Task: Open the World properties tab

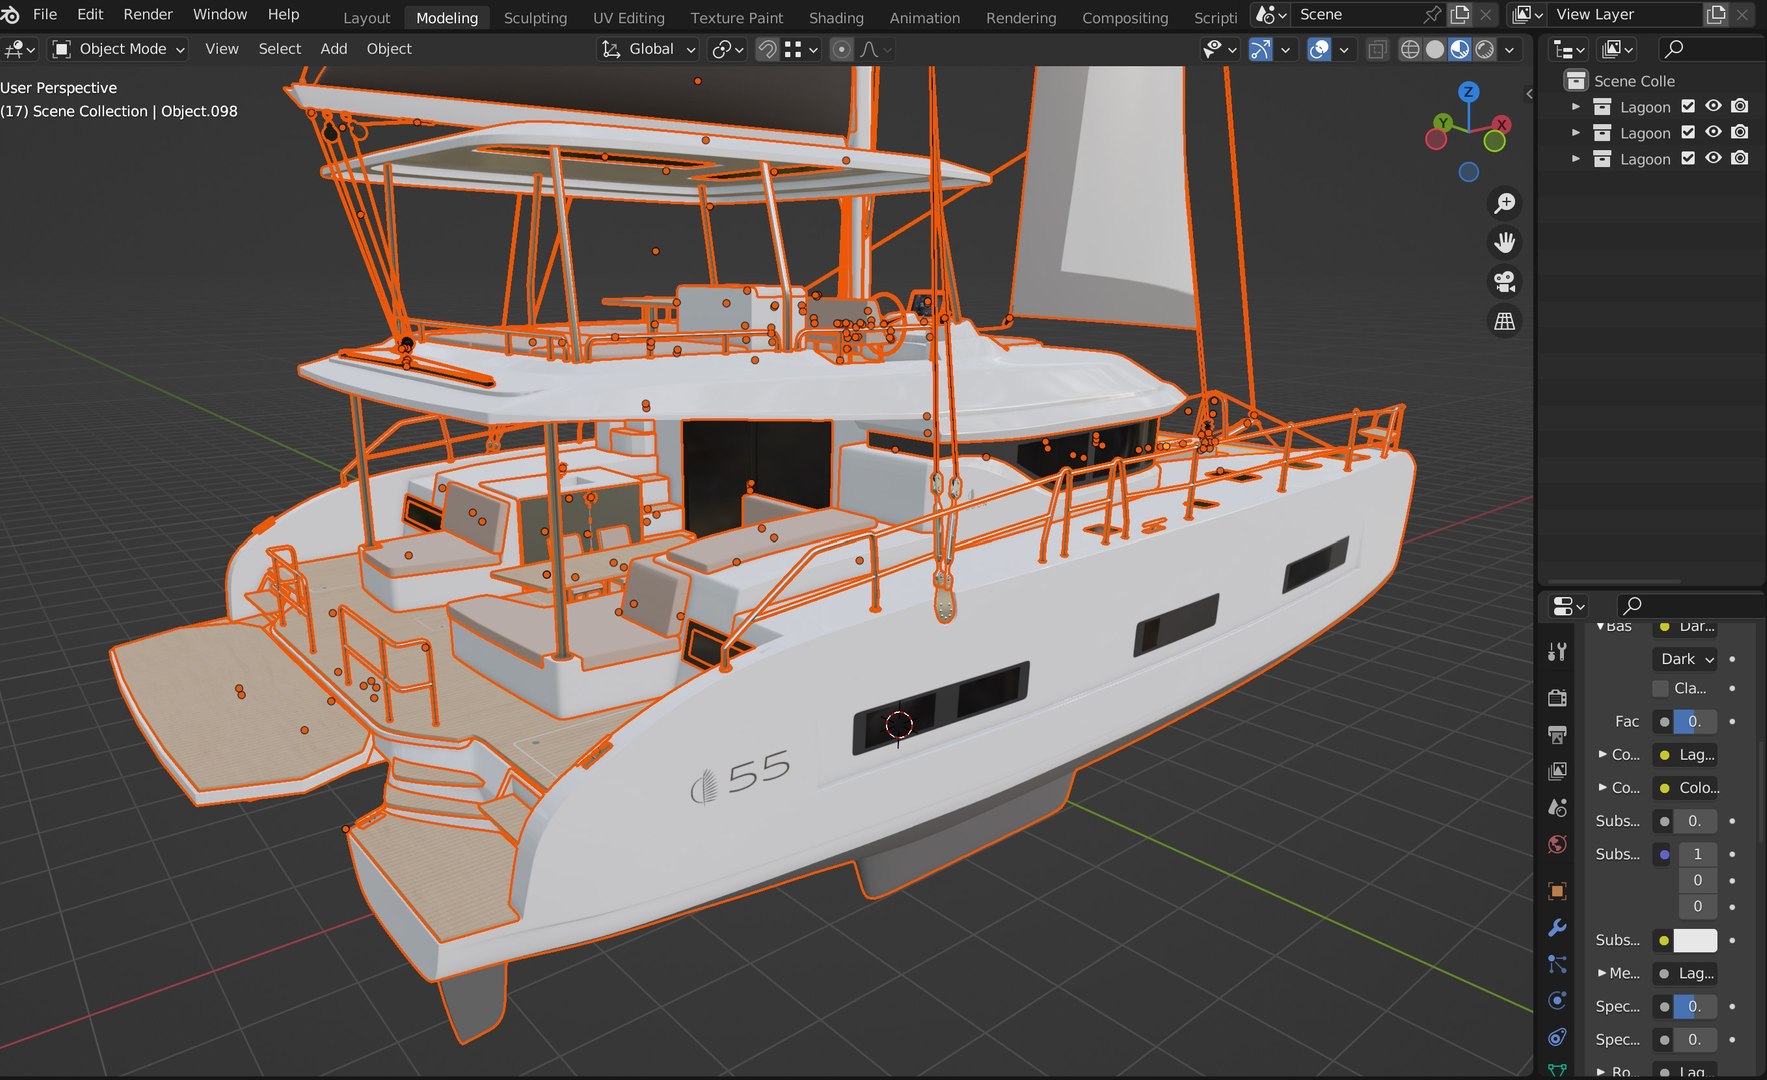Action: coord(1557,845)
